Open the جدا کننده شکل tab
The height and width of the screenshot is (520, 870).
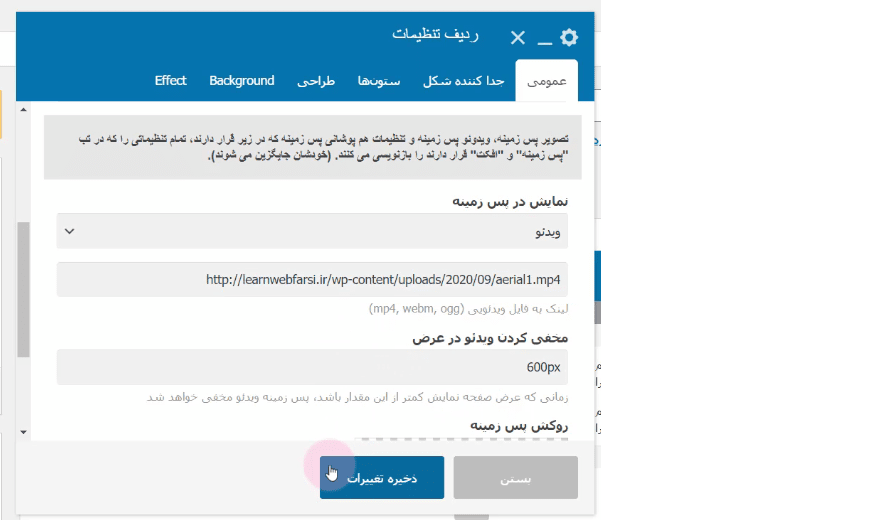click(x=464, y=81)
